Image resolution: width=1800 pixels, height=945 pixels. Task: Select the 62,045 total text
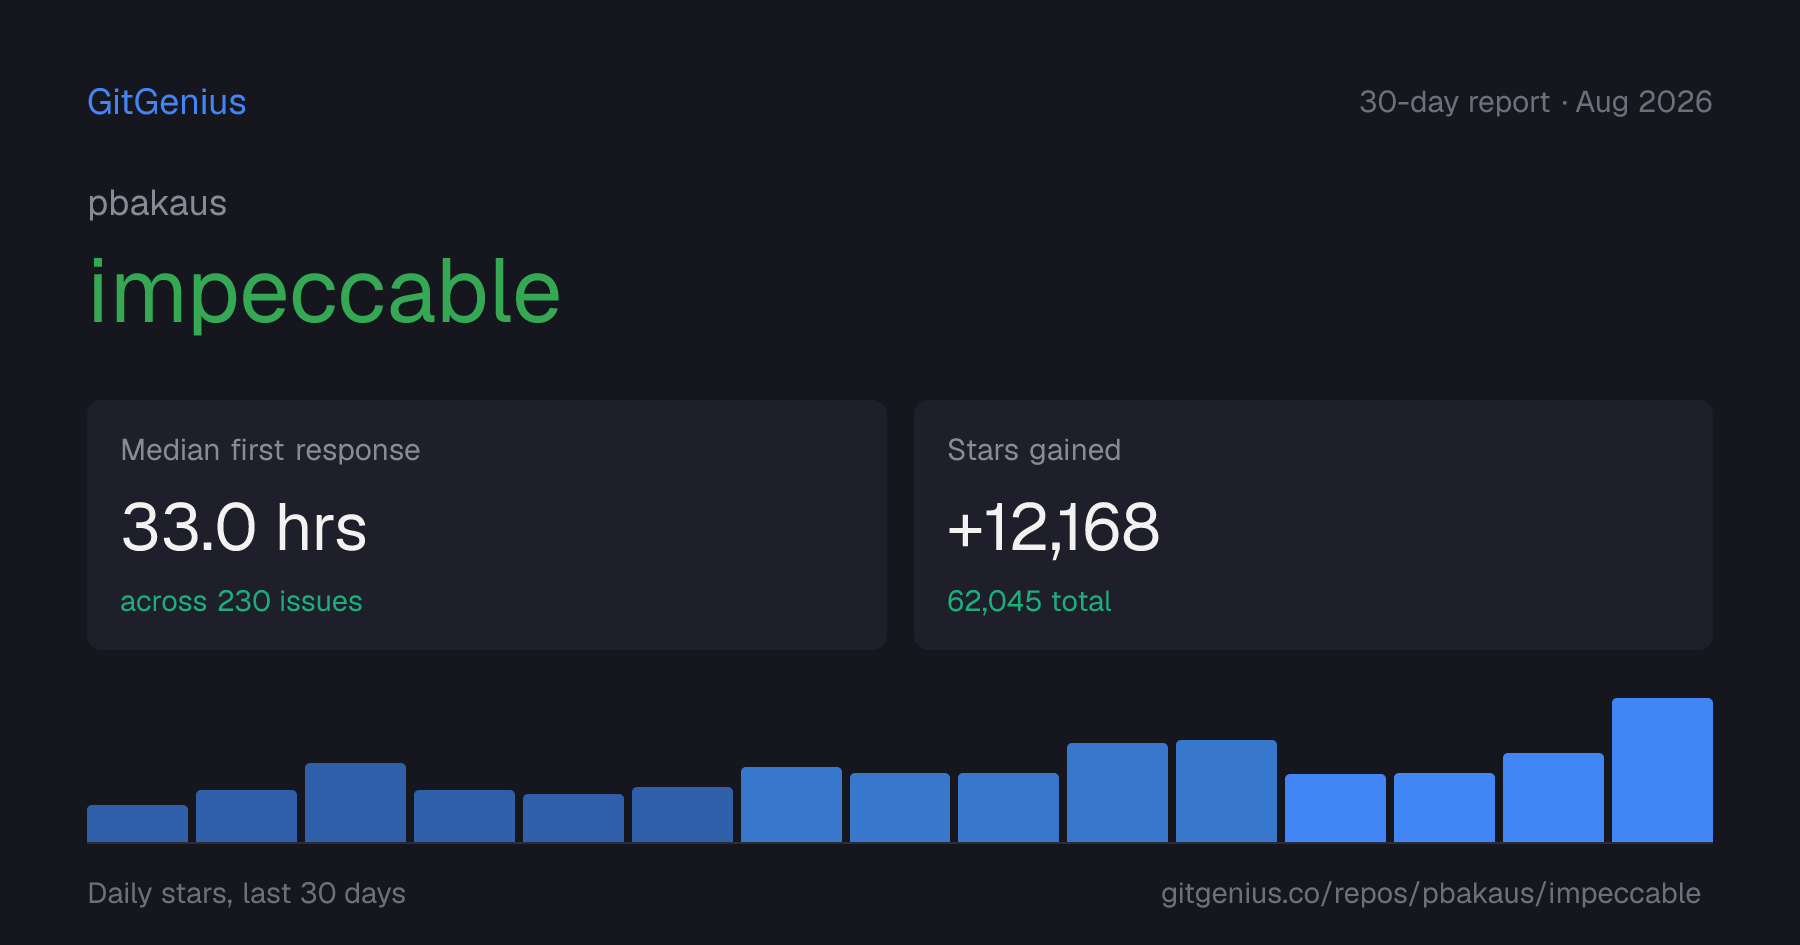(x=1029, y=601)
